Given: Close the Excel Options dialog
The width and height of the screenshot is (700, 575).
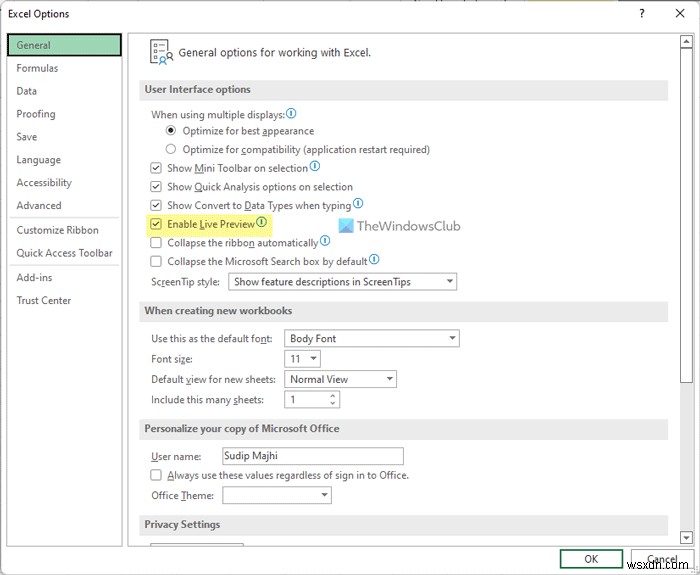Looking at the screenshot, I should pos(680,14).
